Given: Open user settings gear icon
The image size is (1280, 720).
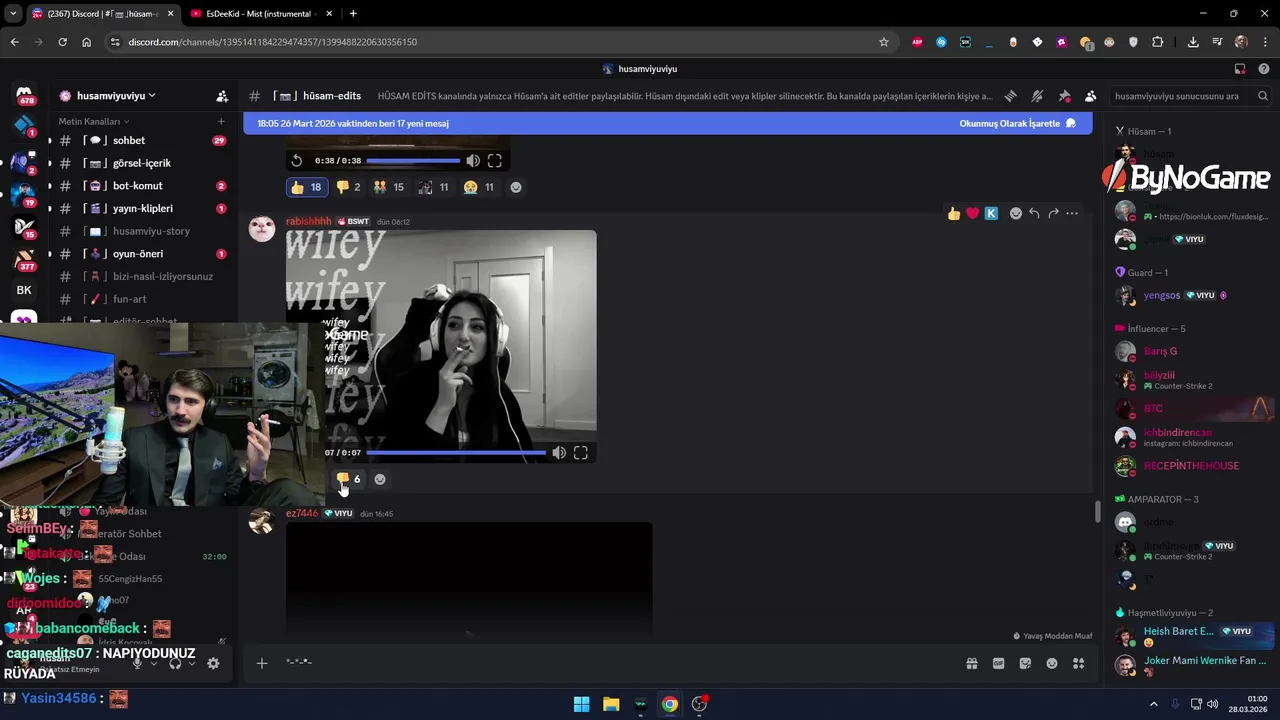Looking at the screenshot, I should [213, 663].
